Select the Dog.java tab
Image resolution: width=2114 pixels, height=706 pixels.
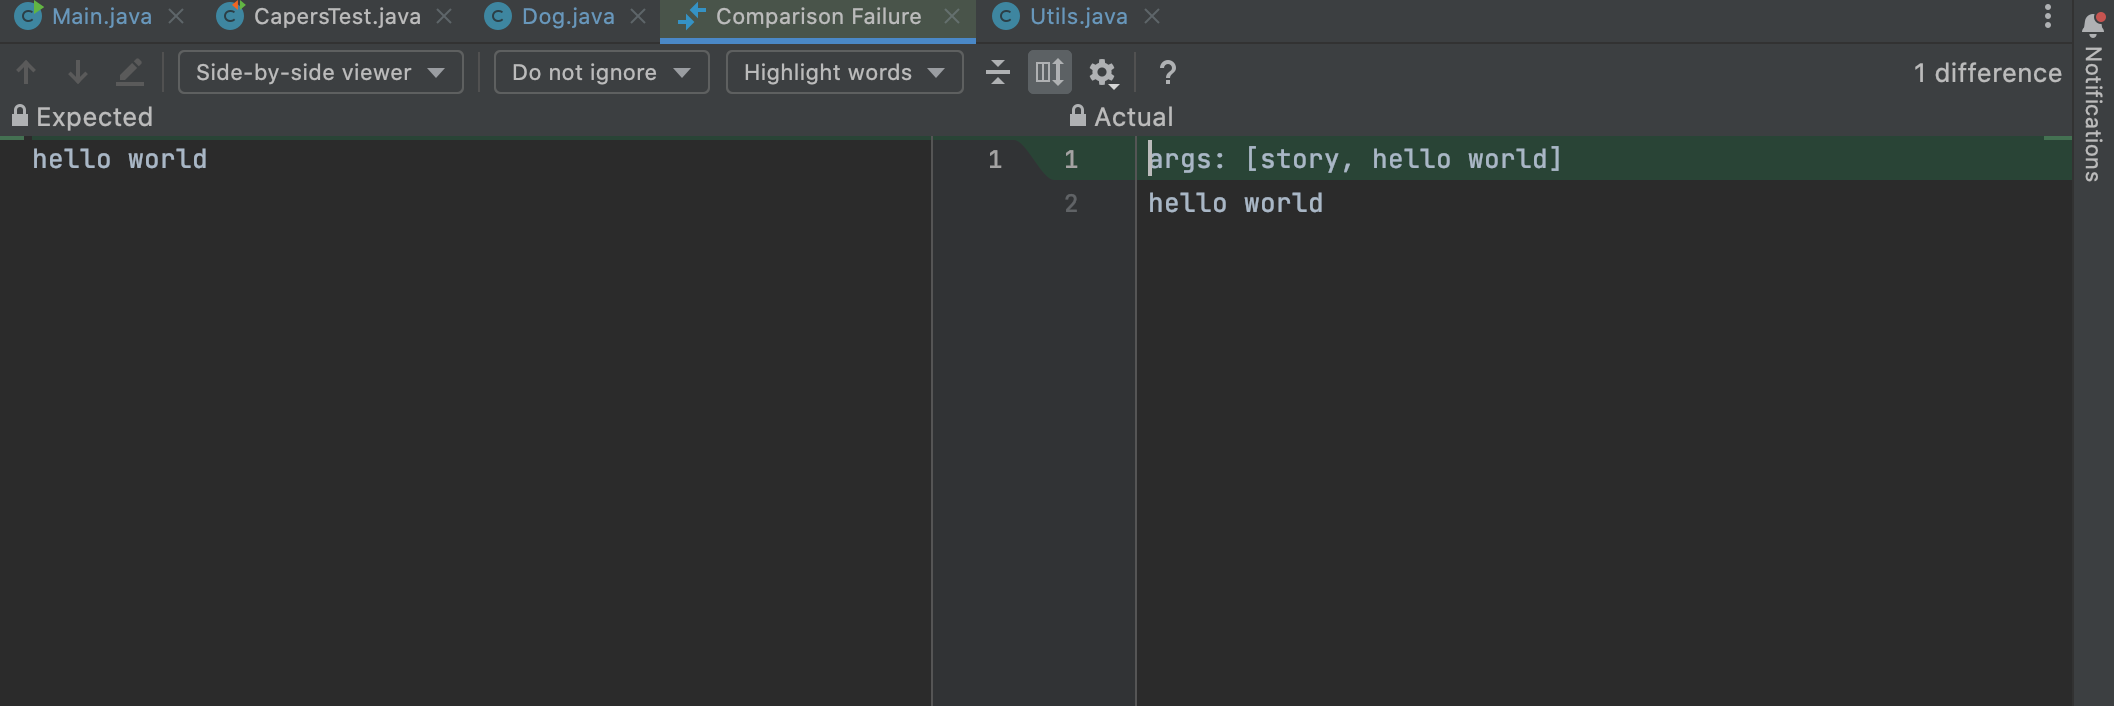tap(567, 16)
